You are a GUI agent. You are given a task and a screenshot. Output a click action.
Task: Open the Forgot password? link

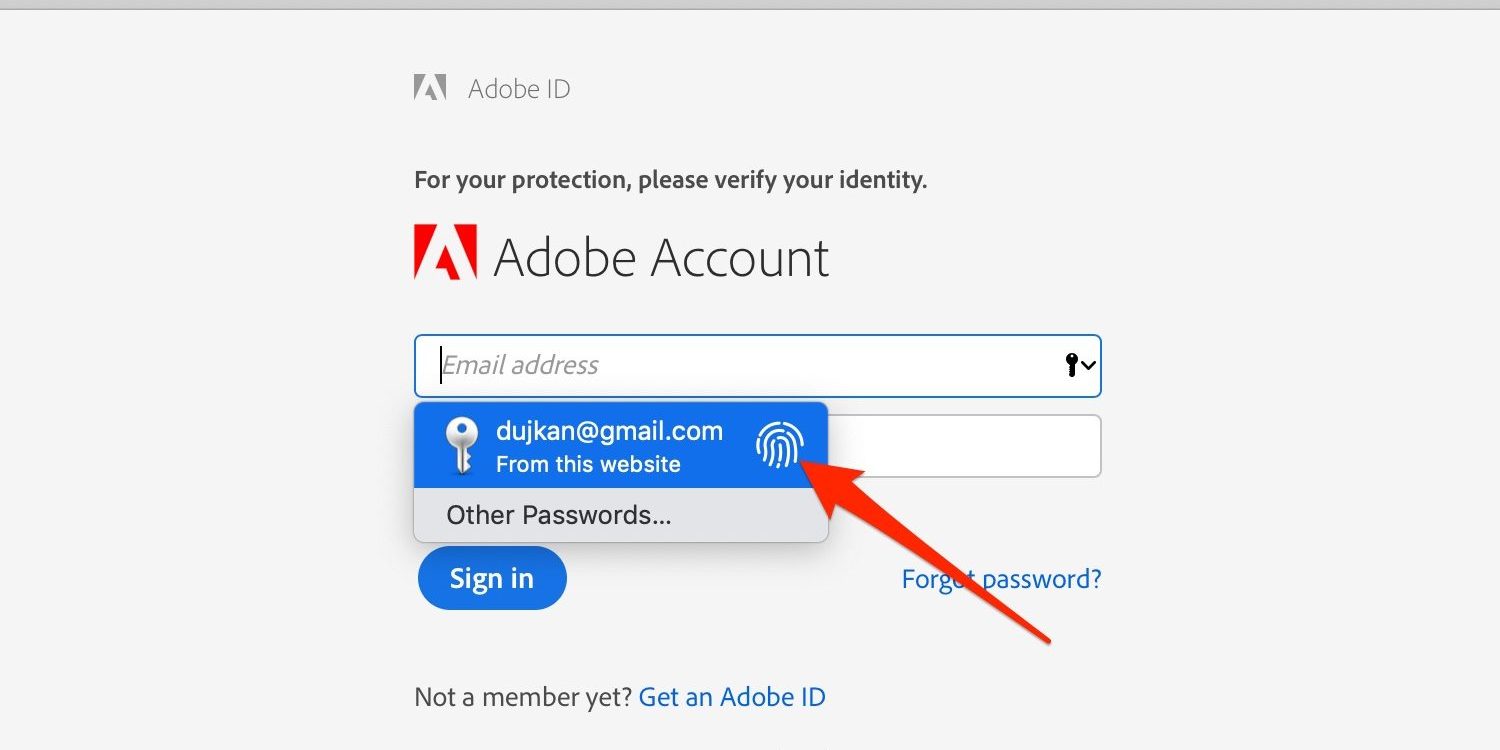pos(1001,579)
